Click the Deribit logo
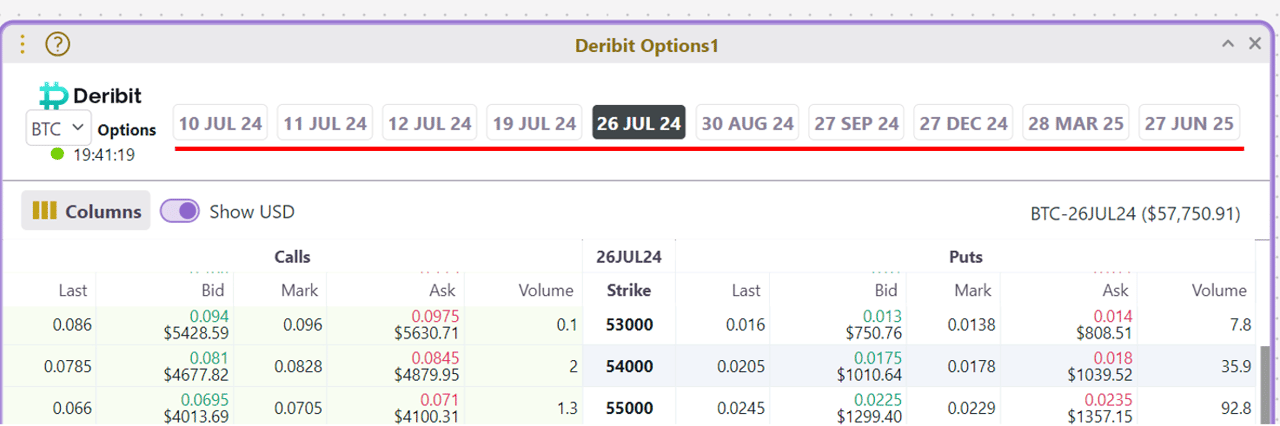Image resolution: width=1280 pixels, height=426 pixels. tap(90, 96)
